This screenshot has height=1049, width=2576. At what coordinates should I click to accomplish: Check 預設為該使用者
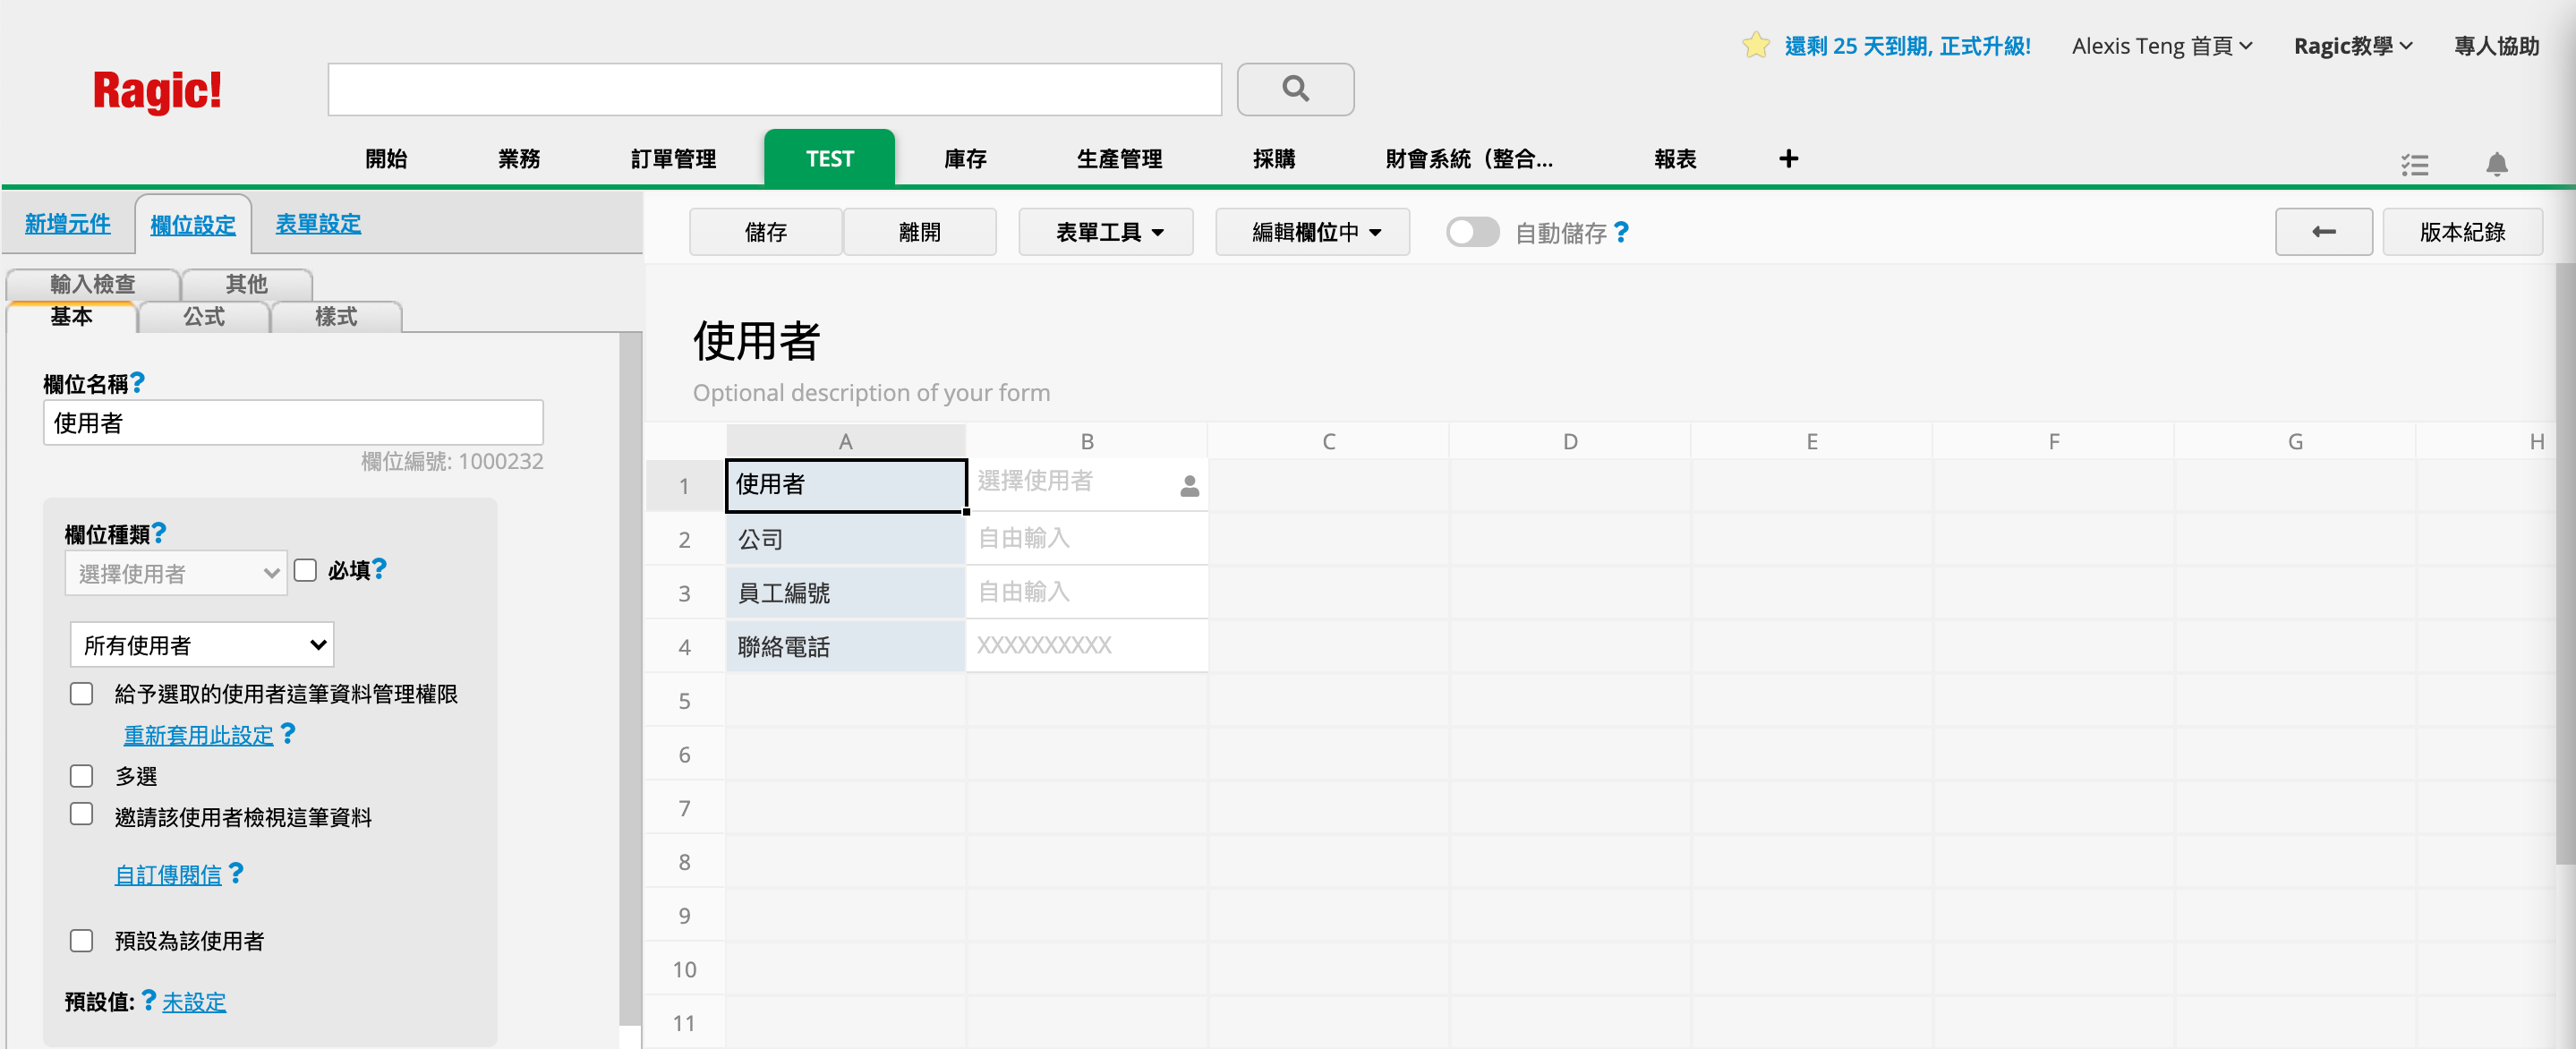81,939
